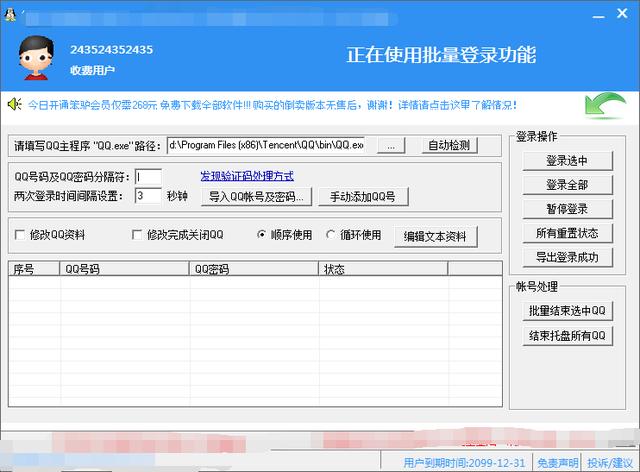Enable 修改完成关闭QQ checkbox
The height and width of the screenshot is (472, 640).
(137, 235)
